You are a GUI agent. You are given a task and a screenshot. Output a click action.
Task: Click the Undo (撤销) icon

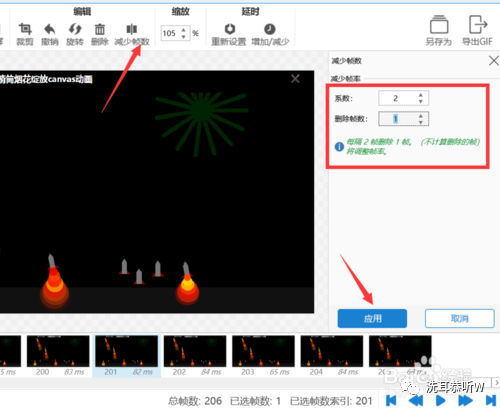click(x=50, y=29)
